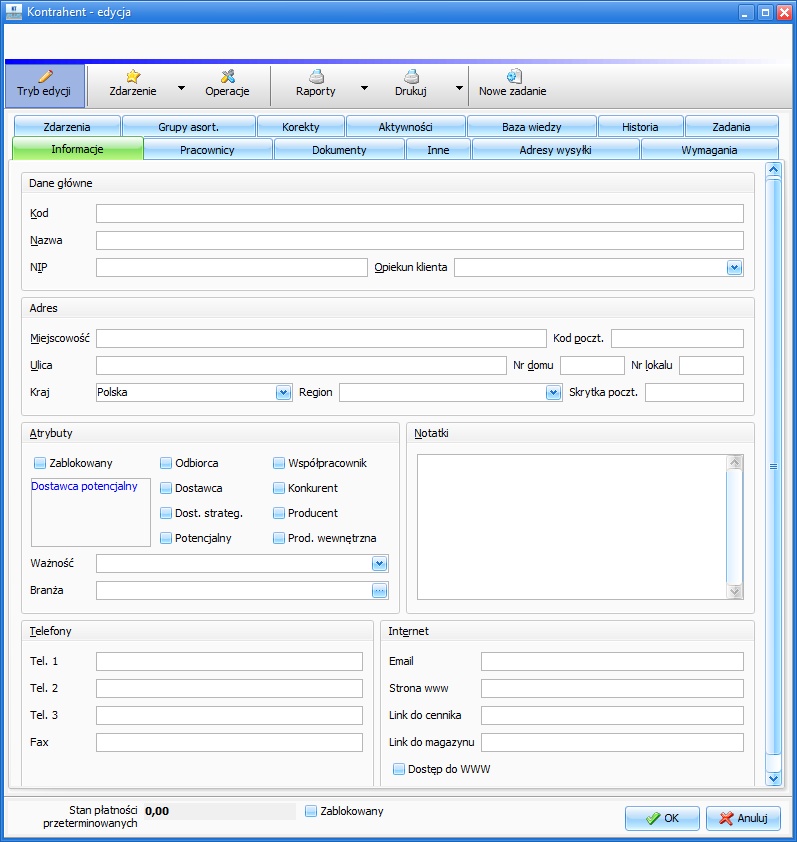This screenshot has width=797, height=842.
Task: Switch to the Aktywności tab
Action: click(x=405, y=127)
